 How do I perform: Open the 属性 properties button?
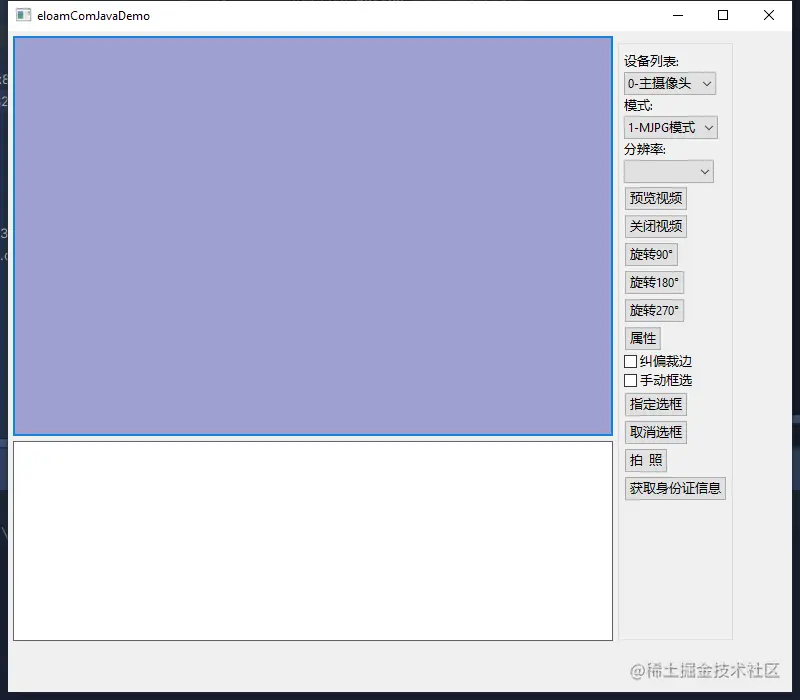pyautogui.click(x=642, y=338)
